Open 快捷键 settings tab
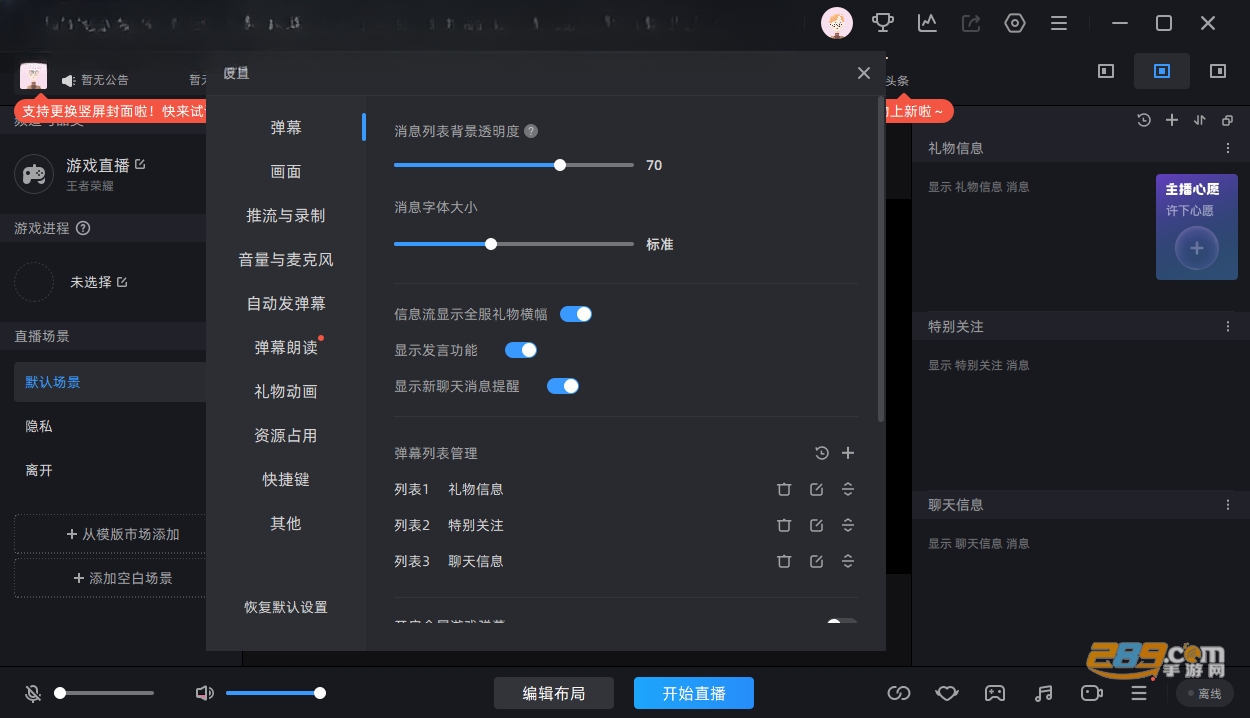1250x718 pixels. 286,480
